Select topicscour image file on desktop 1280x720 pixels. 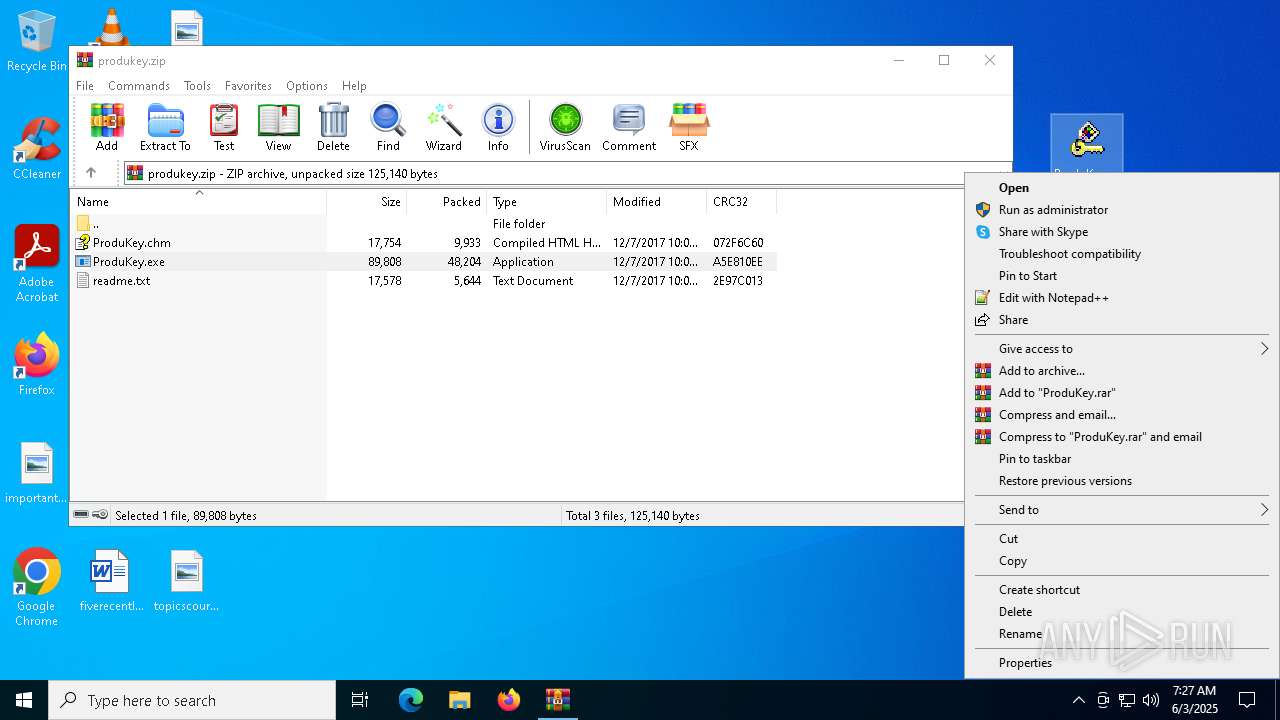pyautogui.click(x=186, y=581)
